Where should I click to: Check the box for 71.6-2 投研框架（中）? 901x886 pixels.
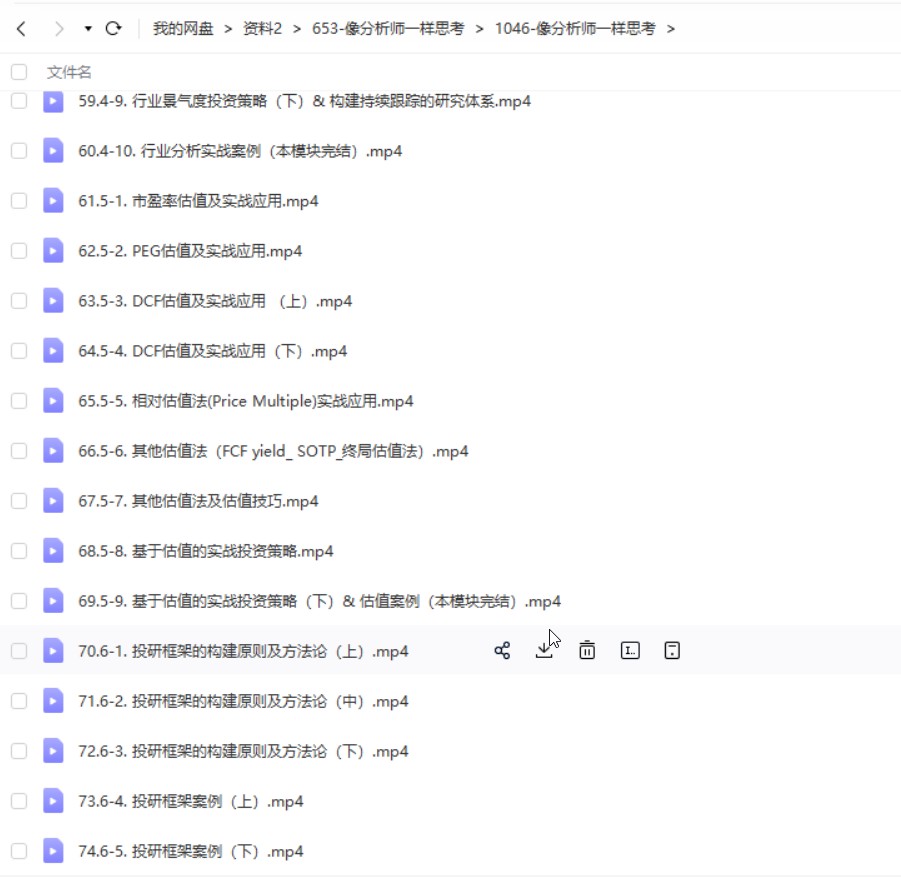click(19, 700)
